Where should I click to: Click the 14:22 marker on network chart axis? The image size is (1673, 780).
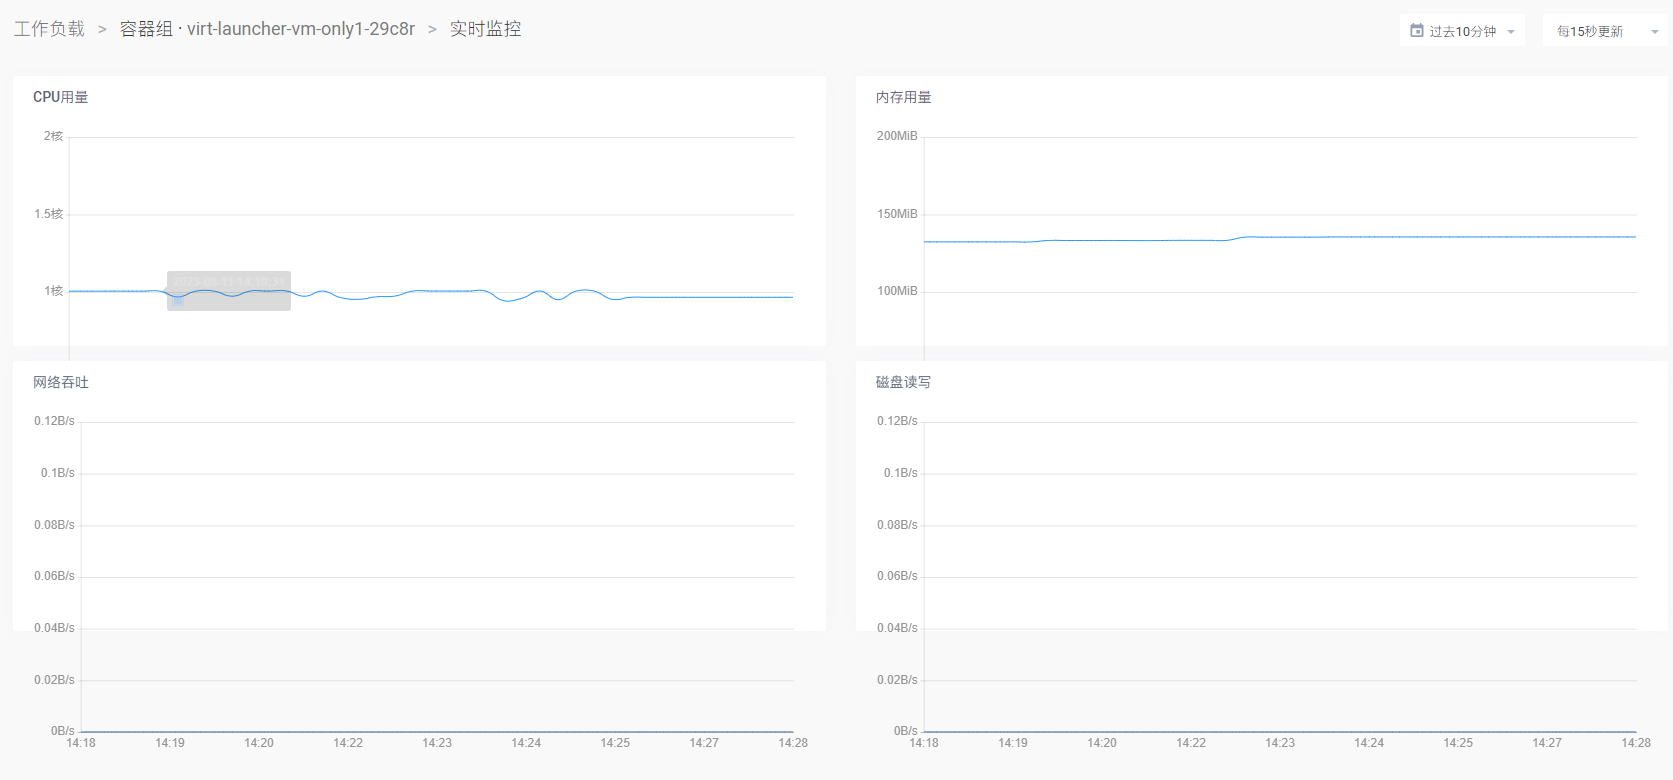pyautogui.click(x=348, y=743)
